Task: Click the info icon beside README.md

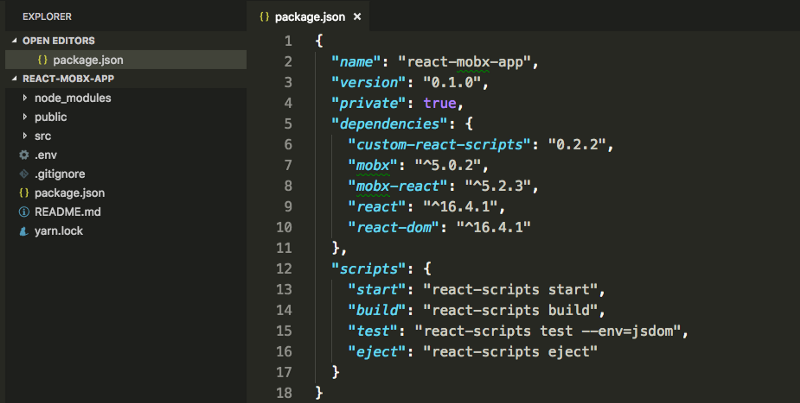Action: [x=24, y=212]
